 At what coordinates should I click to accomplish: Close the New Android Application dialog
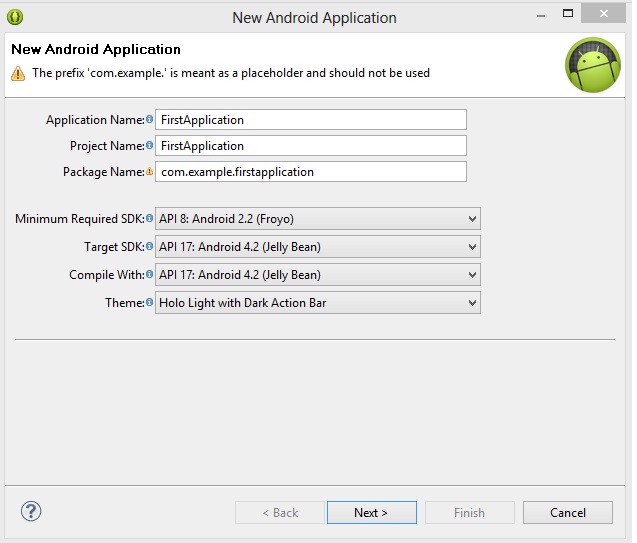tap(603, 14)
